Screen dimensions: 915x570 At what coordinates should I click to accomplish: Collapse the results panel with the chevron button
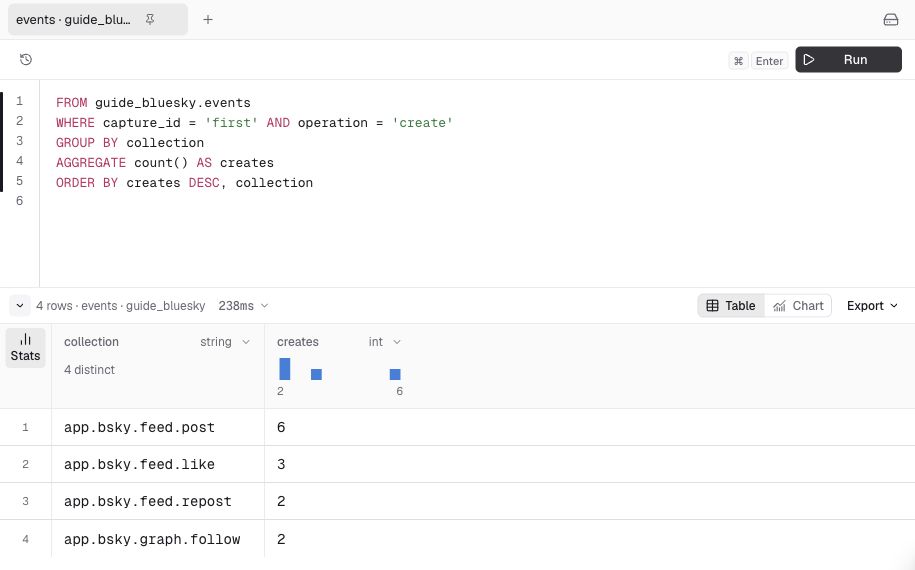click(20, 306)
